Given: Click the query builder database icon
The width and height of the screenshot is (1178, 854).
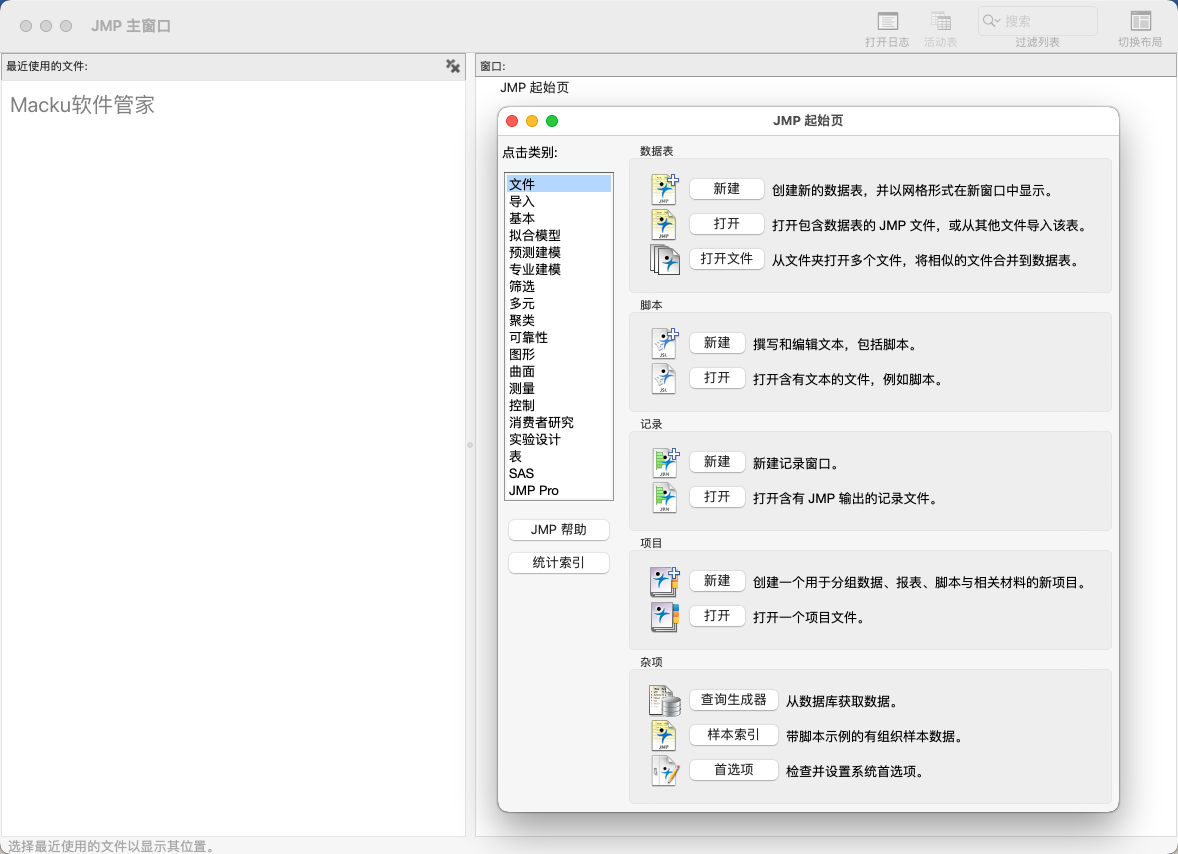Looking at the screenshot, I should click(665, 701).
